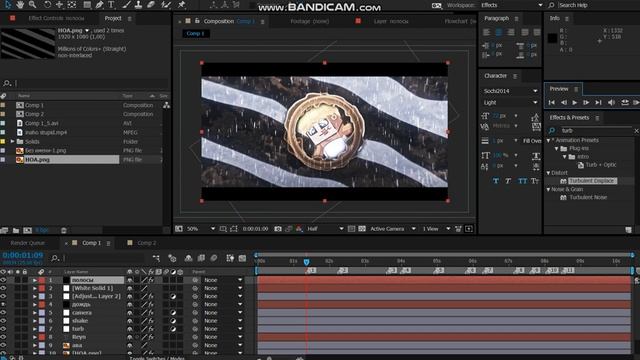
Task: Jump to last frame in Preview panel
Action: [x=598, y=102]
